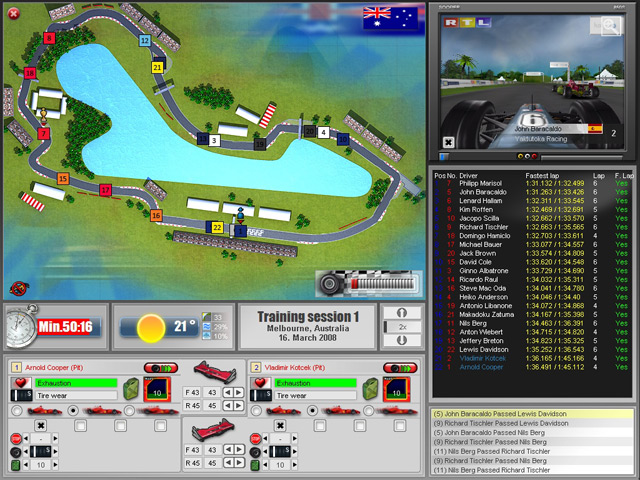Click Arnold Cooper's green fuel canister icon
Viewport: 640px width, 480px height.
click(x=129, y=387)
